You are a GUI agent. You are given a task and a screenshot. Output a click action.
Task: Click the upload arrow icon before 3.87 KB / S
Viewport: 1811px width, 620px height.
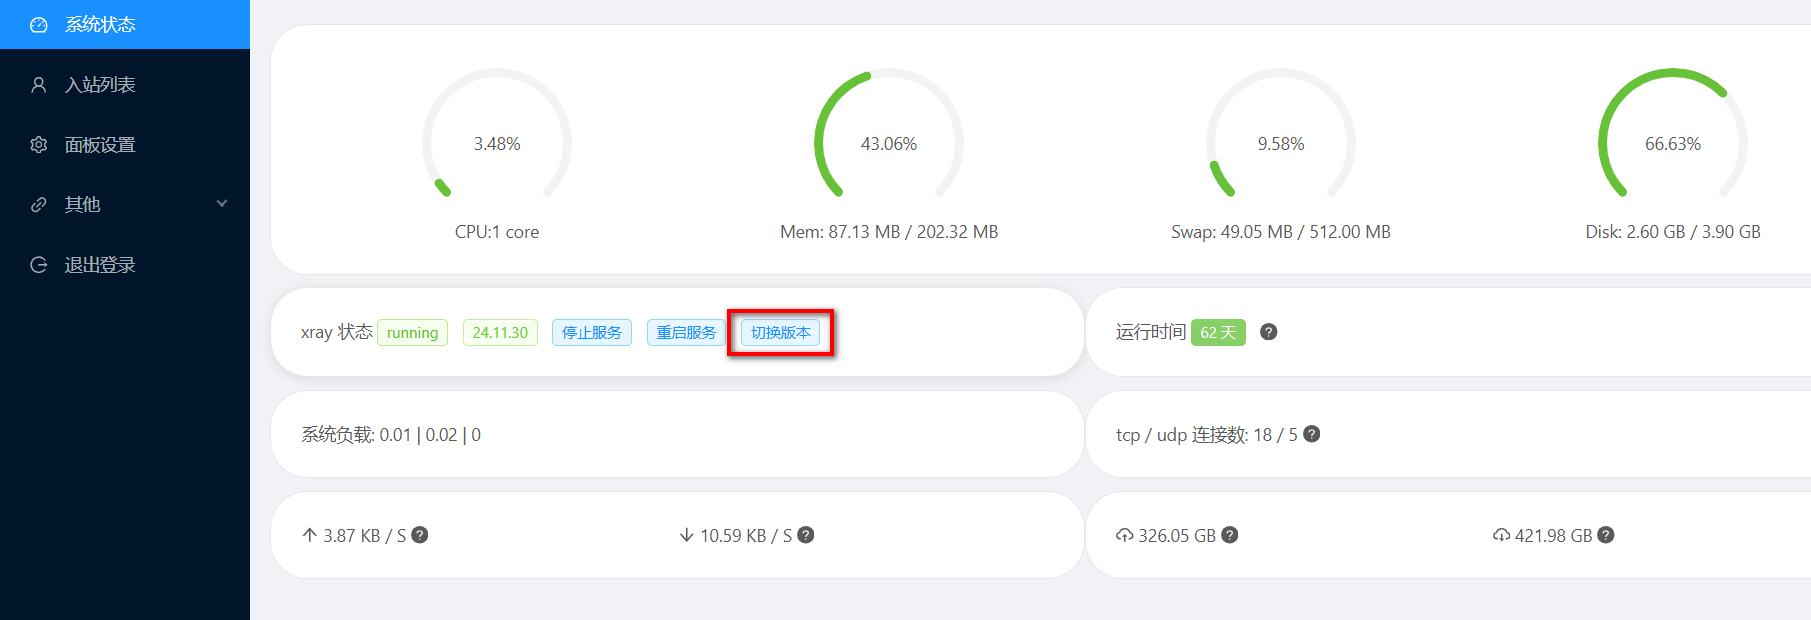click(x=310, y=535)
